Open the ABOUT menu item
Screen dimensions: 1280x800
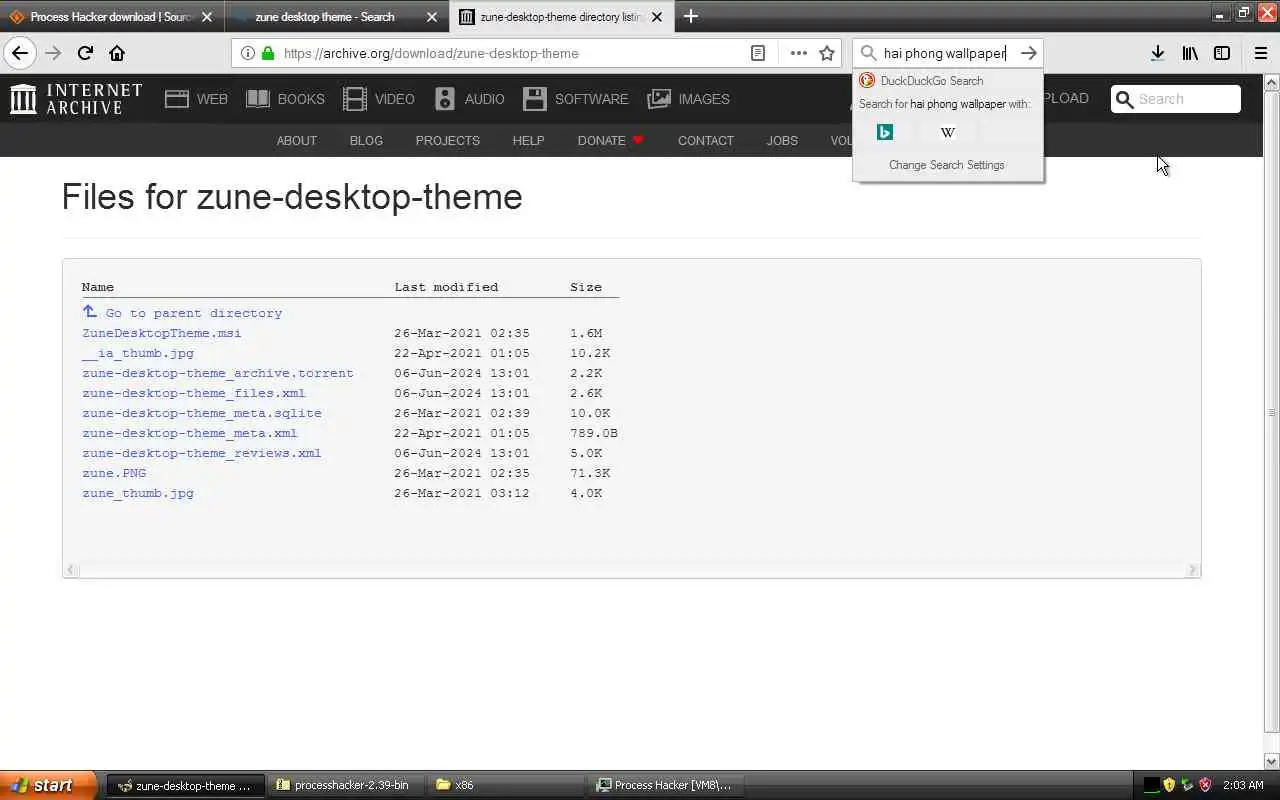tap(296, 140)
